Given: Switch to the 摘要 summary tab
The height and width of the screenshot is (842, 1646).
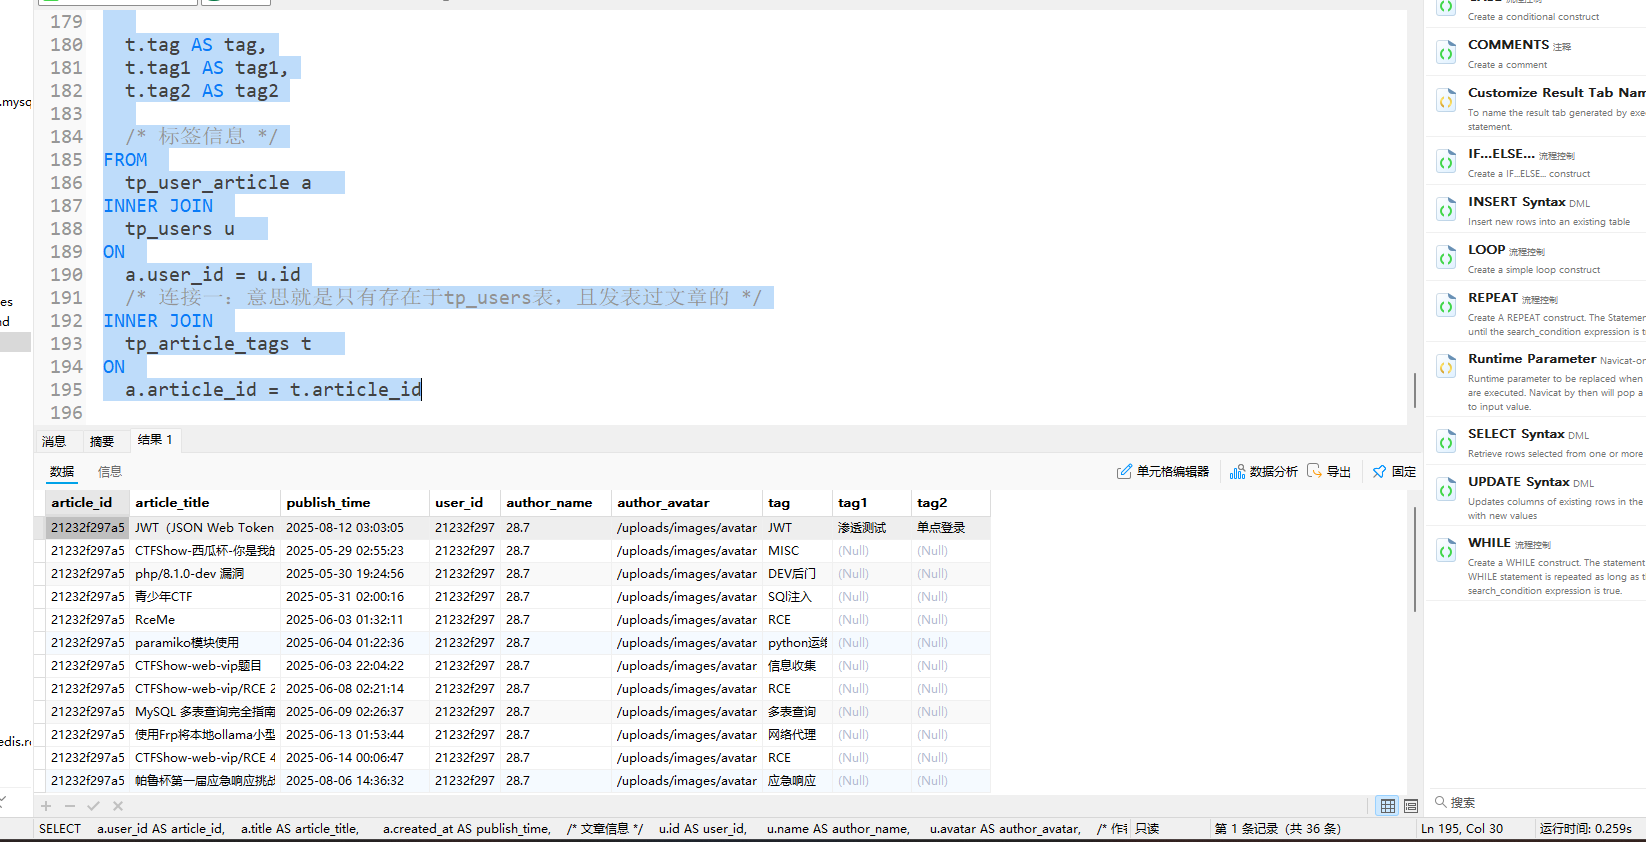Looking at the screenshot, I should point(102,441).
